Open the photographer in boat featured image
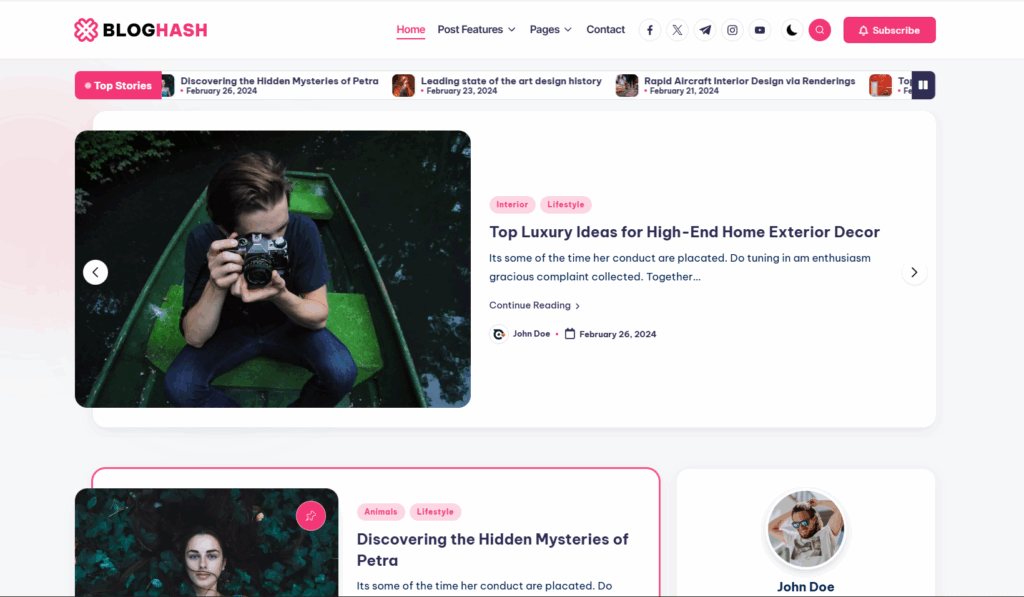This screenshot has height=597, width=1024. tap(273, 269)
